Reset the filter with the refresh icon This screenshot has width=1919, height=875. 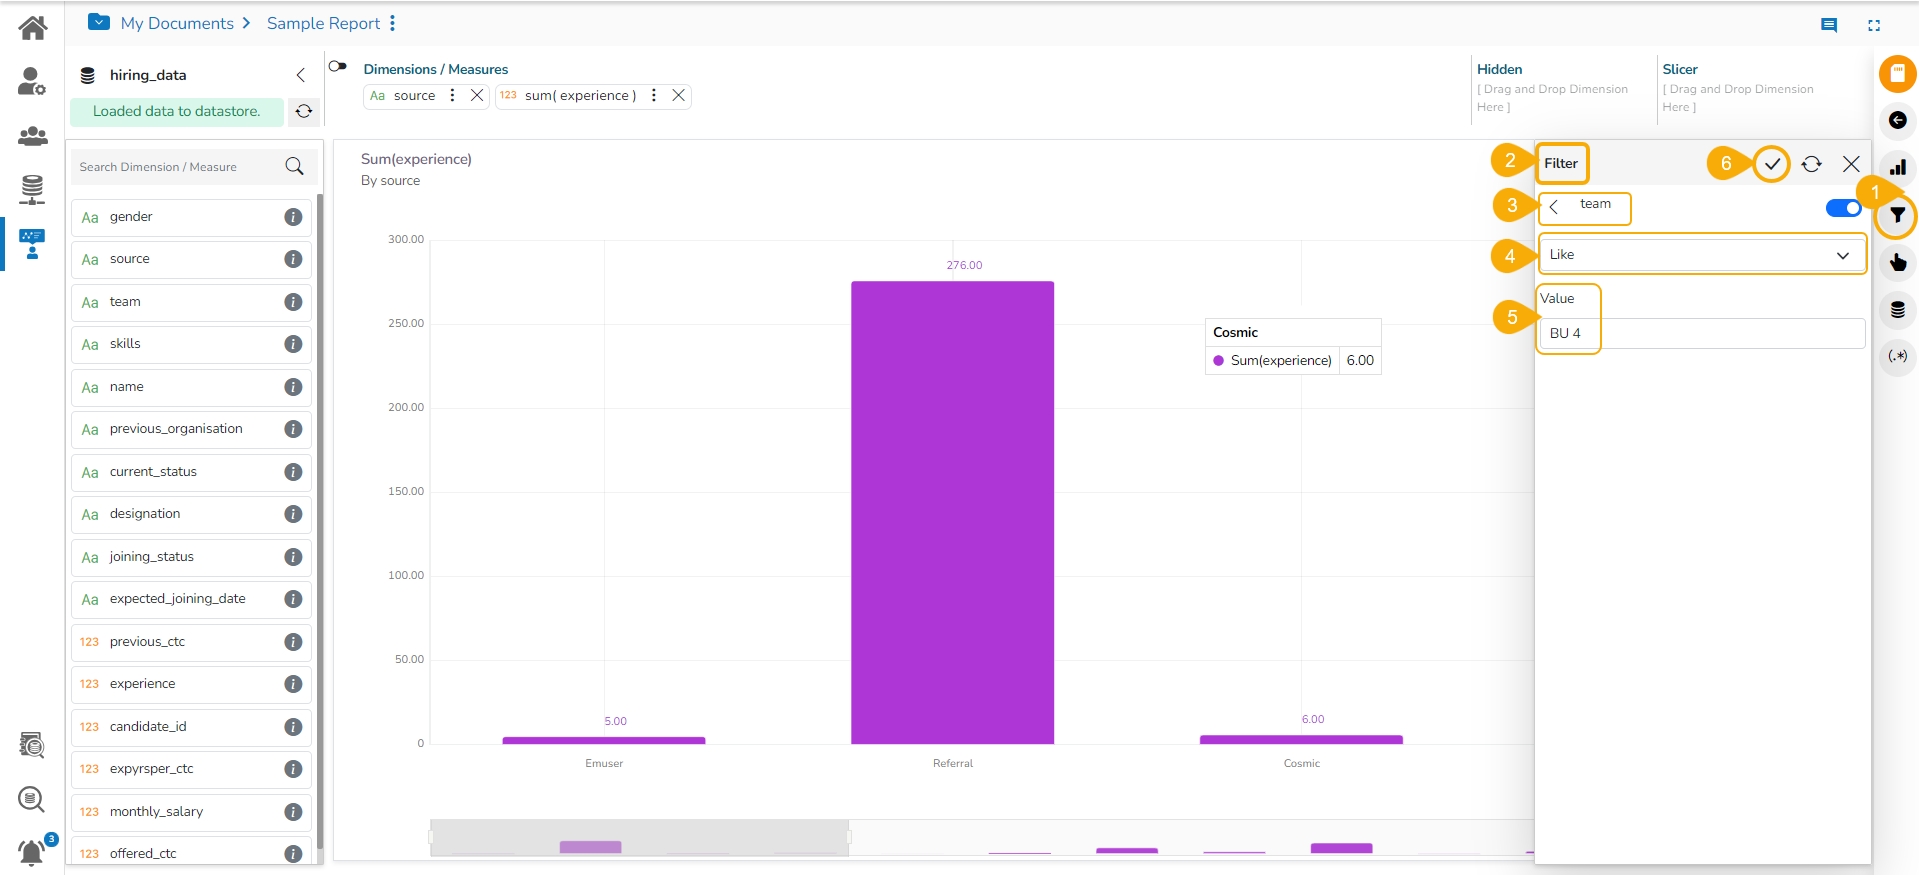[x=1812, y=164]
